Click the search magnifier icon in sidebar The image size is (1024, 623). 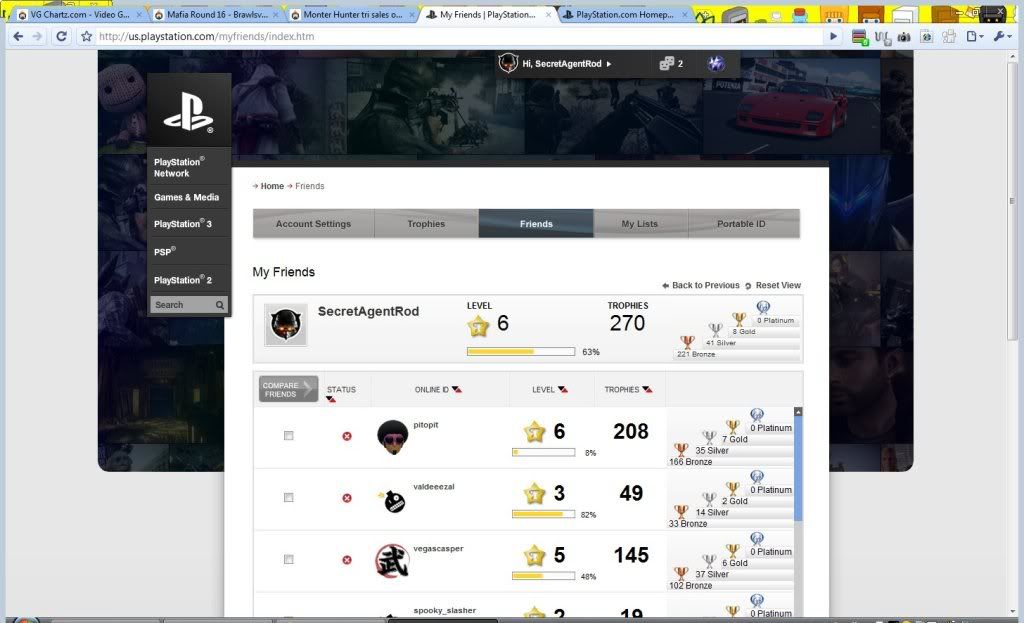tap(220, 305)
